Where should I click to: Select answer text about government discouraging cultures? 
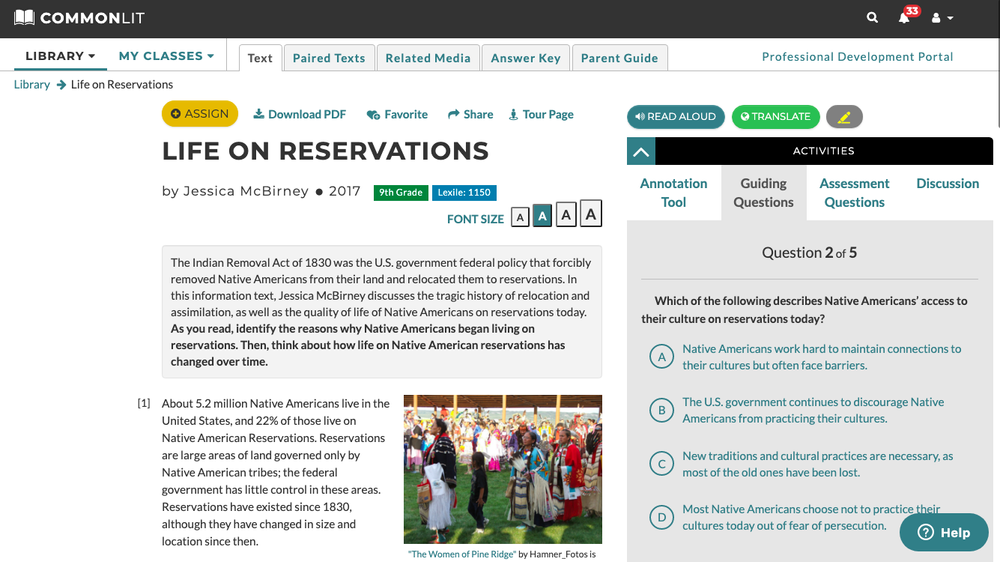[813, 410]
